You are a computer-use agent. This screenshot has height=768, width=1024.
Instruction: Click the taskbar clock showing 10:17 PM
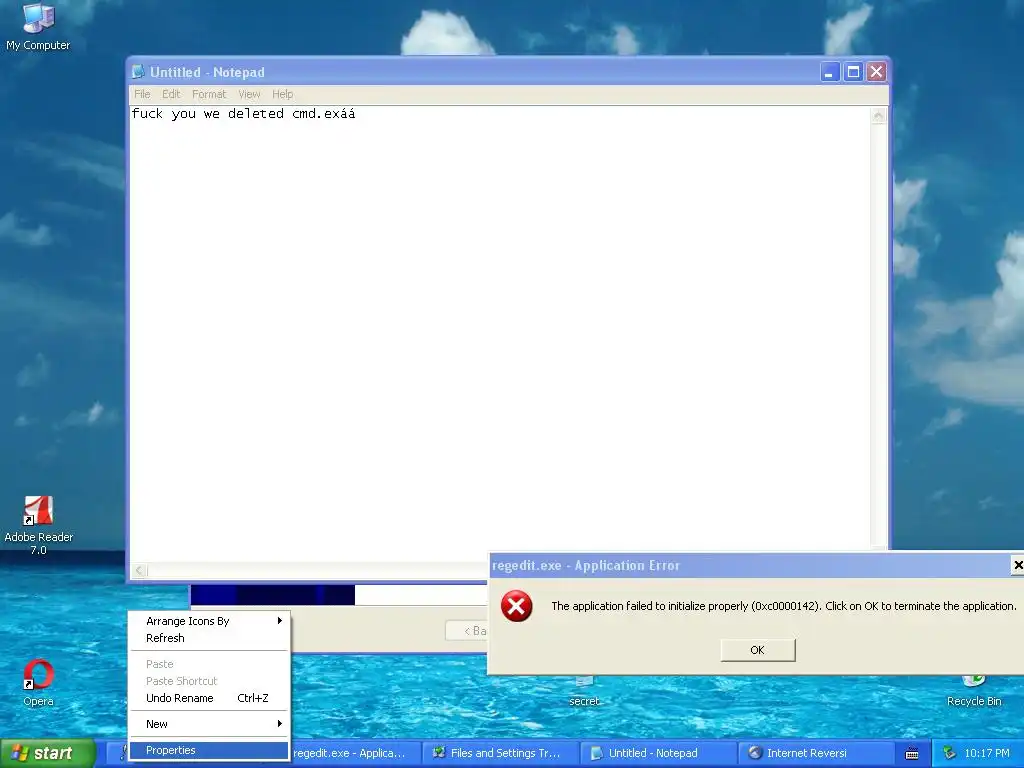(987, 754)
